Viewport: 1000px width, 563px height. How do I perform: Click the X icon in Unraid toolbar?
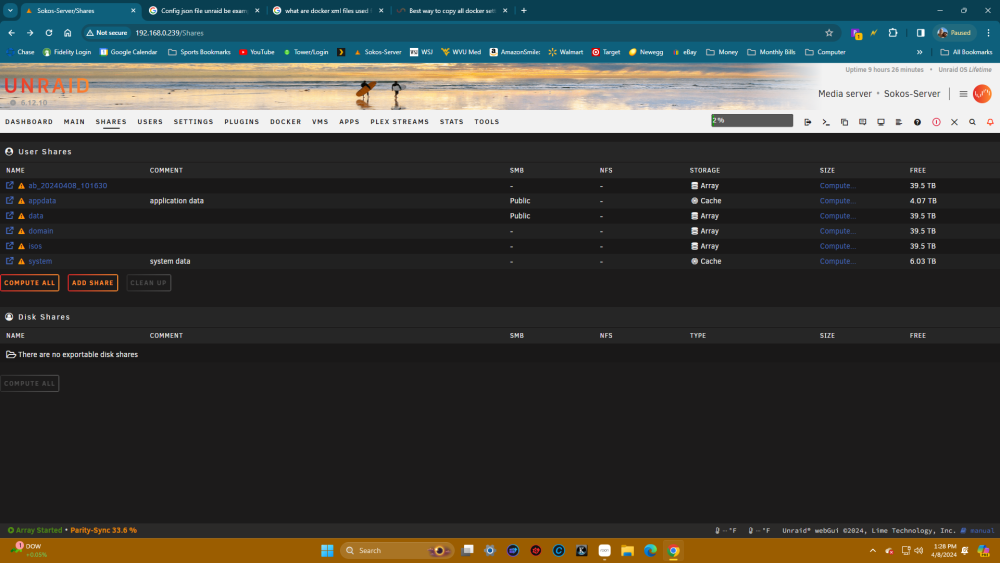(954, 122)
